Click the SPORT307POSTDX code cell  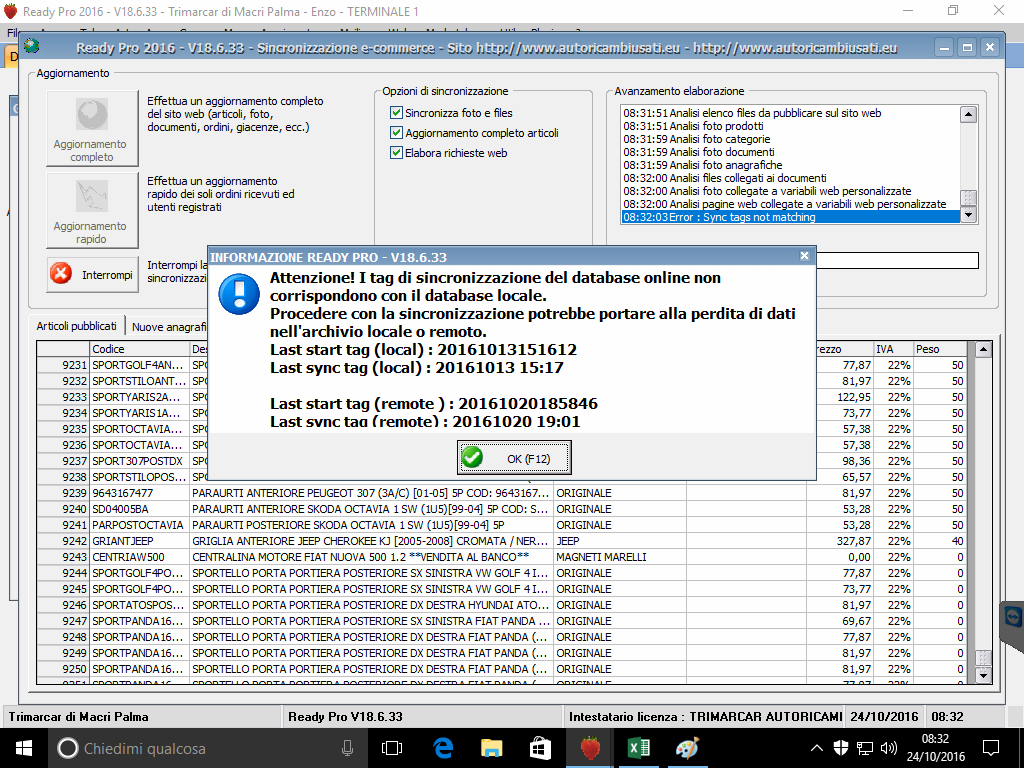pyautogui.click(x=140, y=461)
